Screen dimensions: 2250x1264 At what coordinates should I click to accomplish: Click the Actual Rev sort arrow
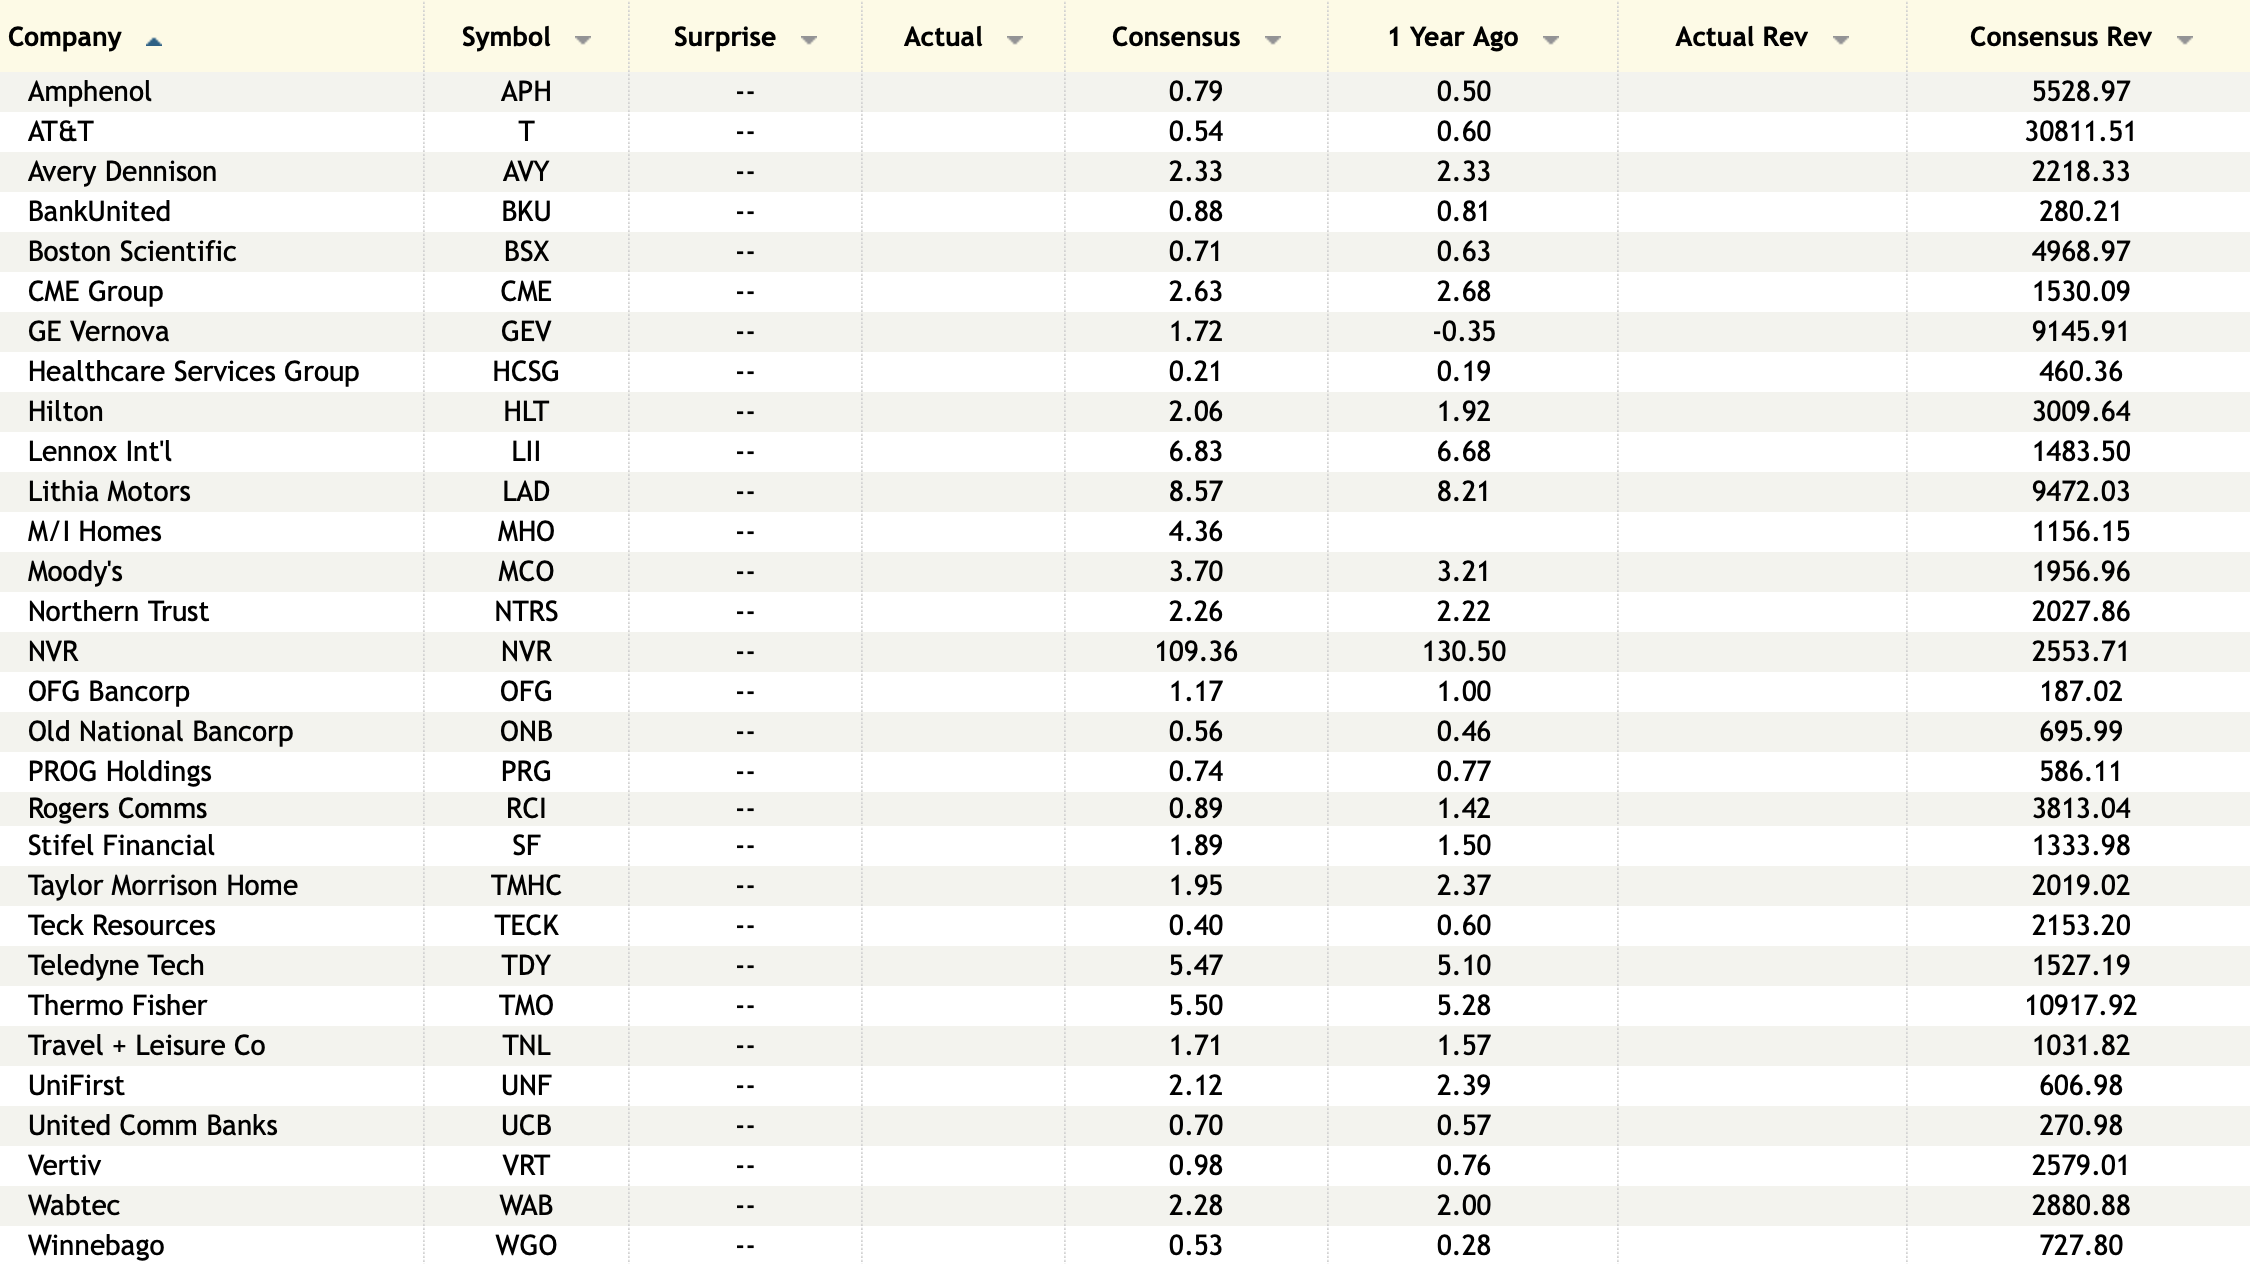1840,40
